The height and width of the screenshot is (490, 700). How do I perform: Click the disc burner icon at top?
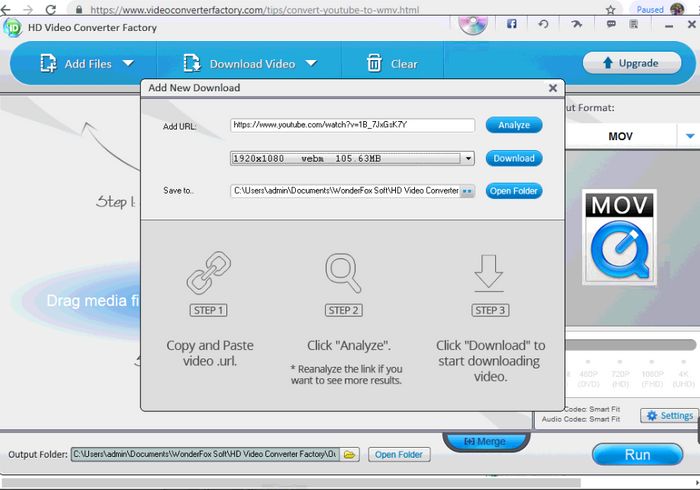pos(473,25)
